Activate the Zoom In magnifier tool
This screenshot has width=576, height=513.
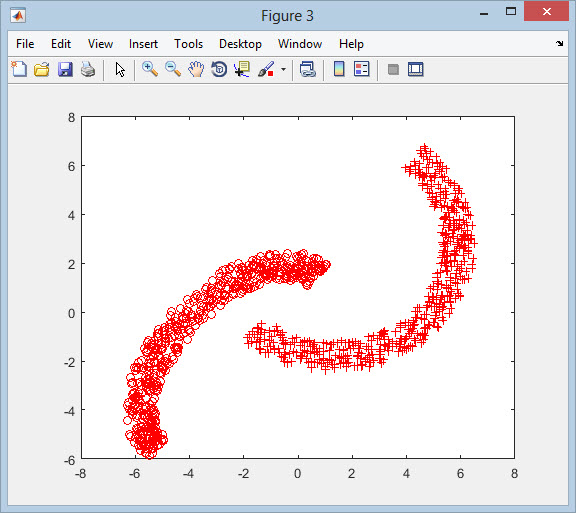pyautogui.click(x=150, y=69)
